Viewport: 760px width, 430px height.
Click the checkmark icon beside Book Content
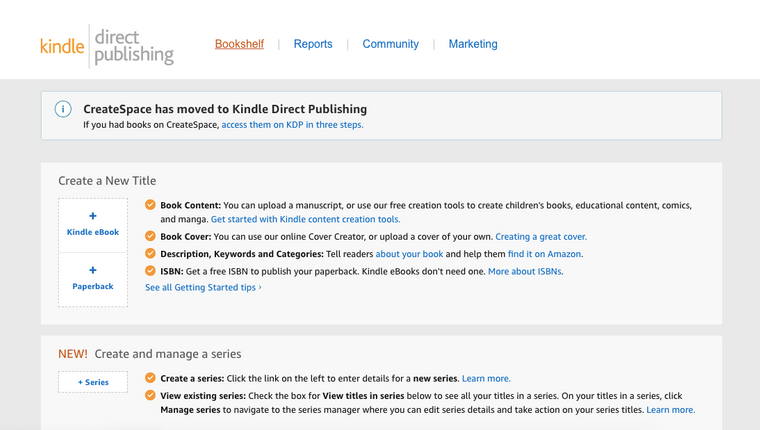[x=150, y=205]
